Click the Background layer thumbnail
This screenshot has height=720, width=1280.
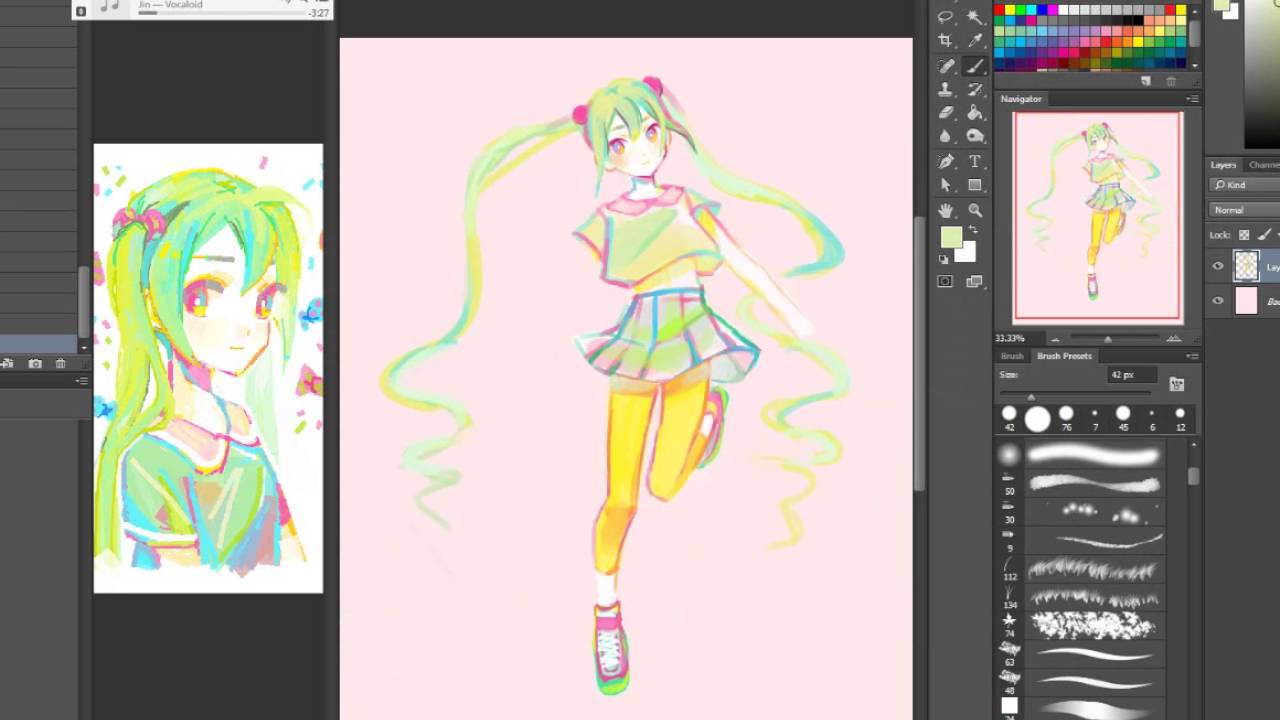pyautogui.click(x=1246, y=300)
